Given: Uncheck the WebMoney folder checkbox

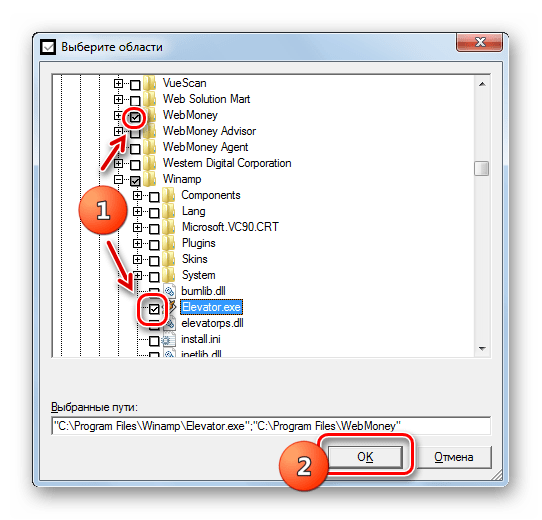Looking at the screenshot, I should tap(135, 118).
